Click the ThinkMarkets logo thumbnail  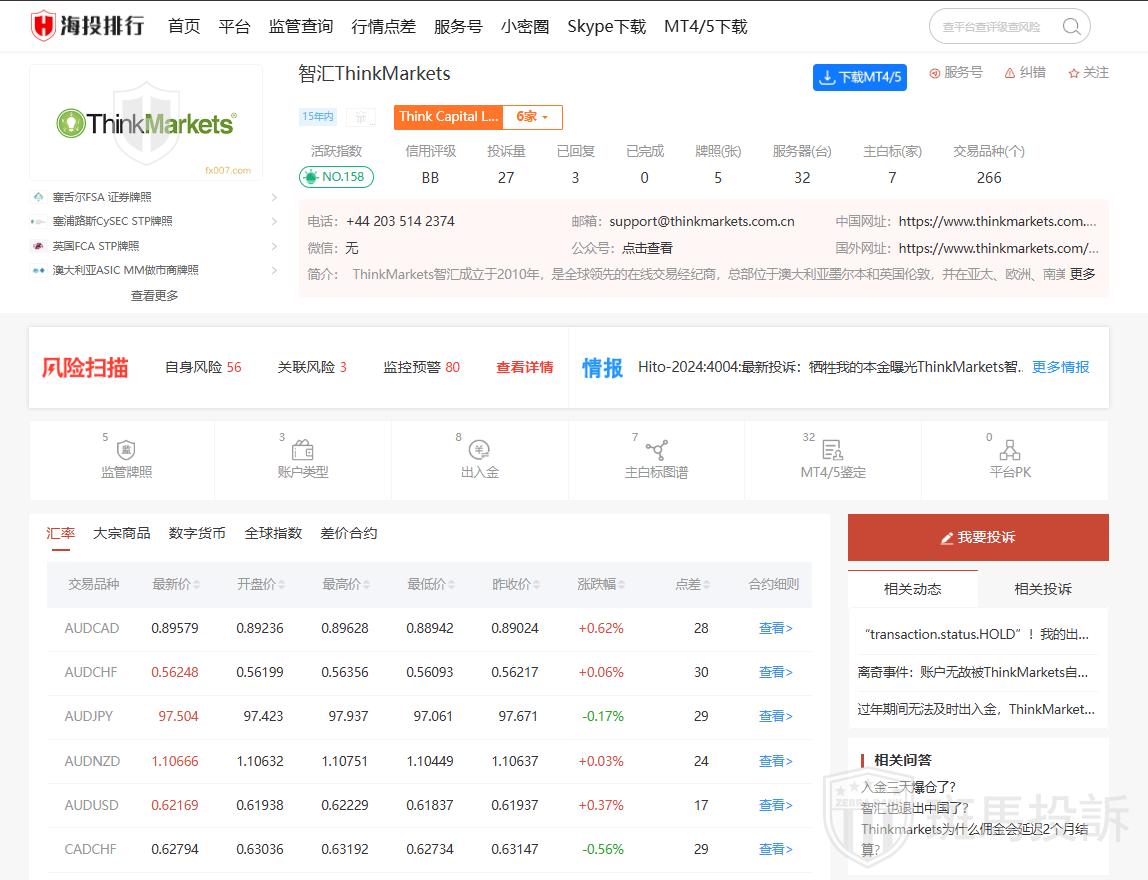tap(146, 123)
